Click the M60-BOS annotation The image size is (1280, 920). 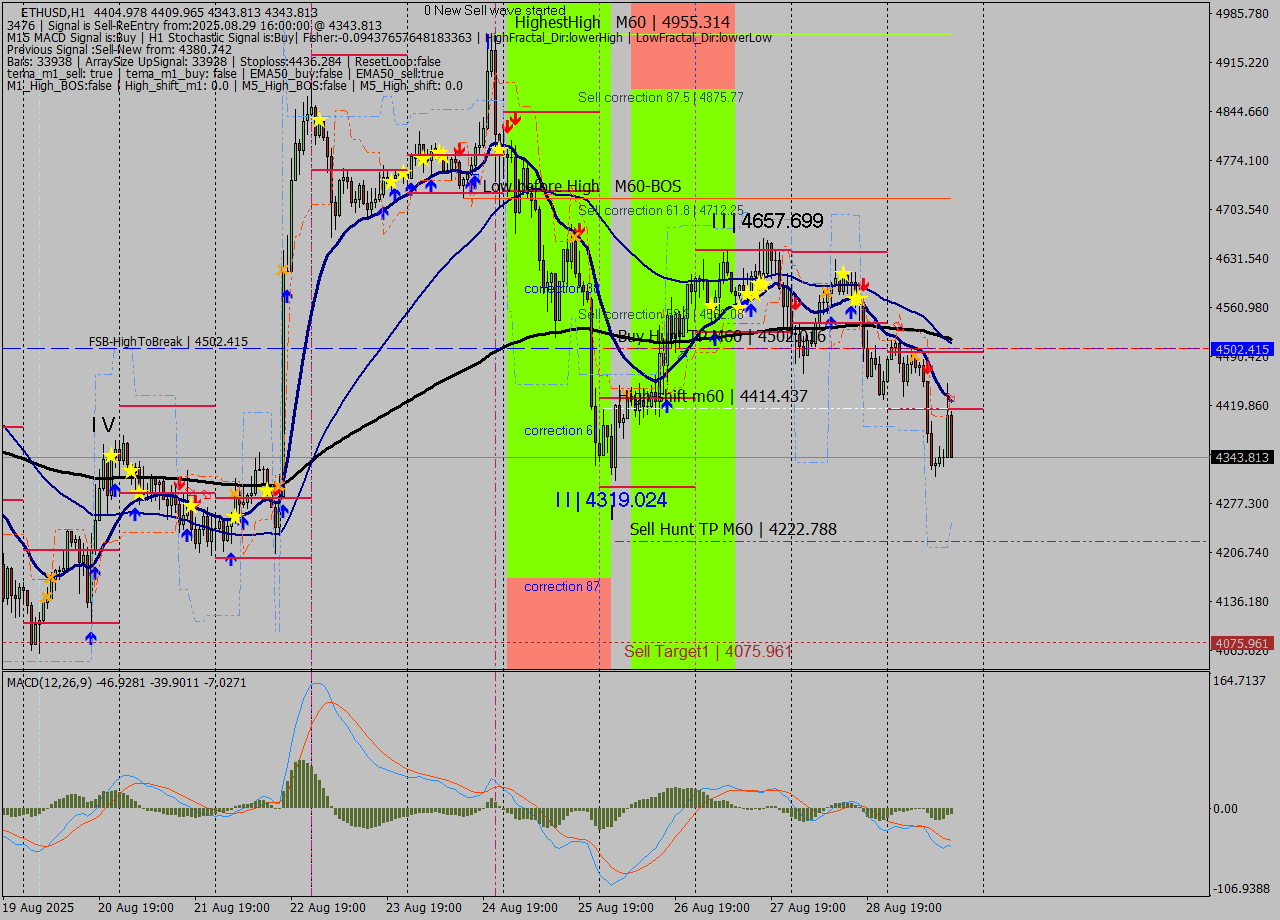(x=650, y=186)
